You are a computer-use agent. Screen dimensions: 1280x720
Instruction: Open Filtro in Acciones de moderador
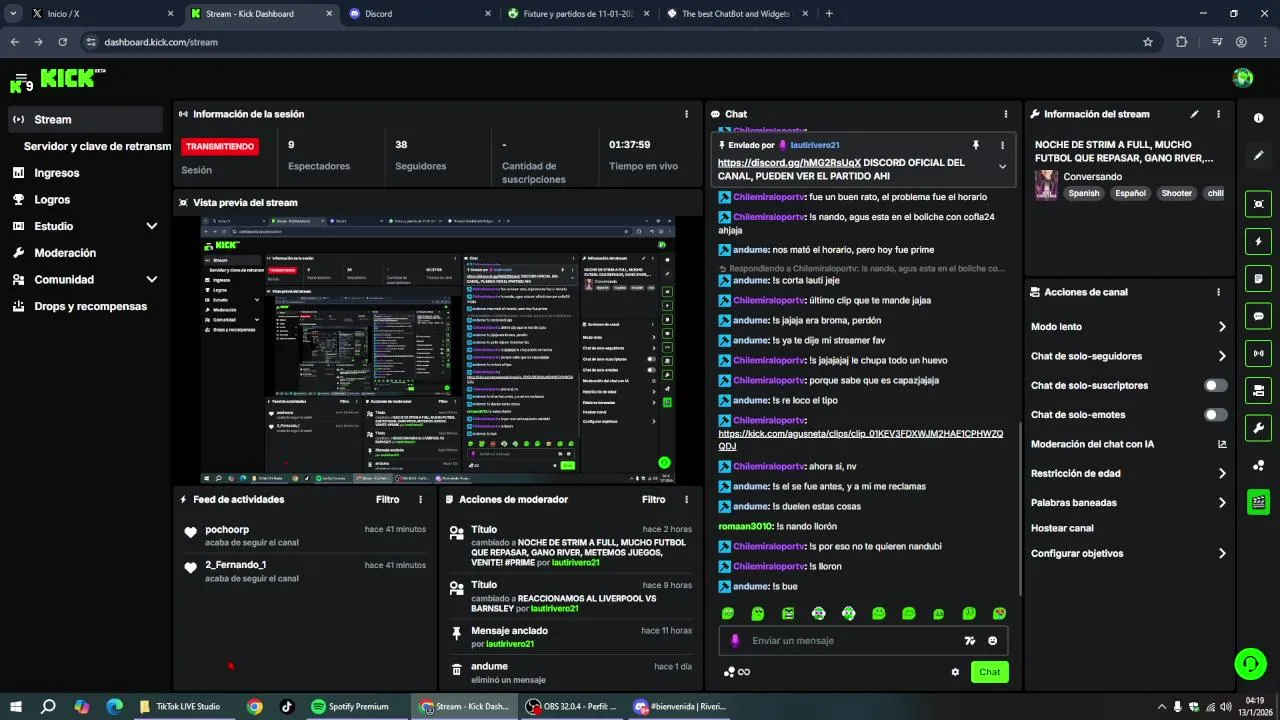pos(653,499)
